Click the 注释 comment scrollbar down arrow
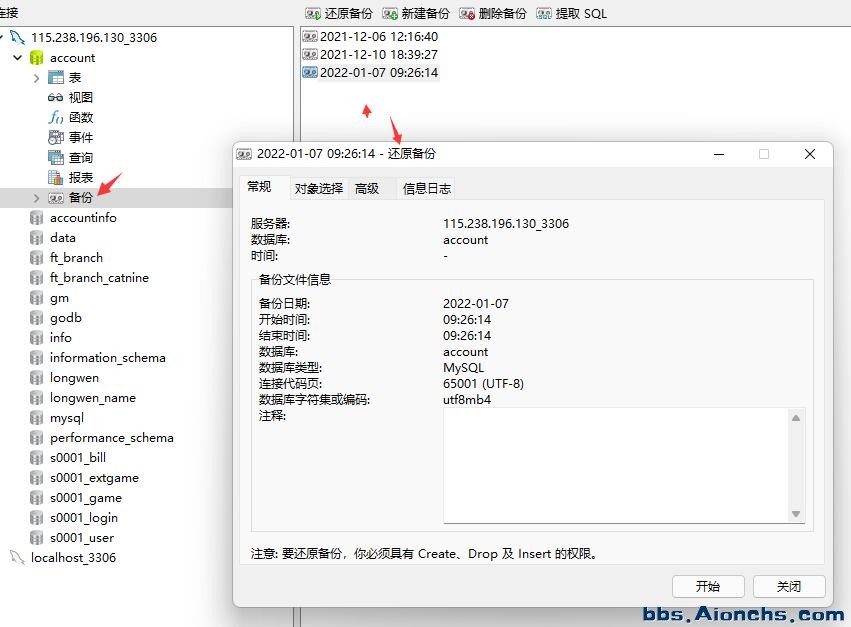This screenshot has height=627, width=851. [x=796, y=514]
